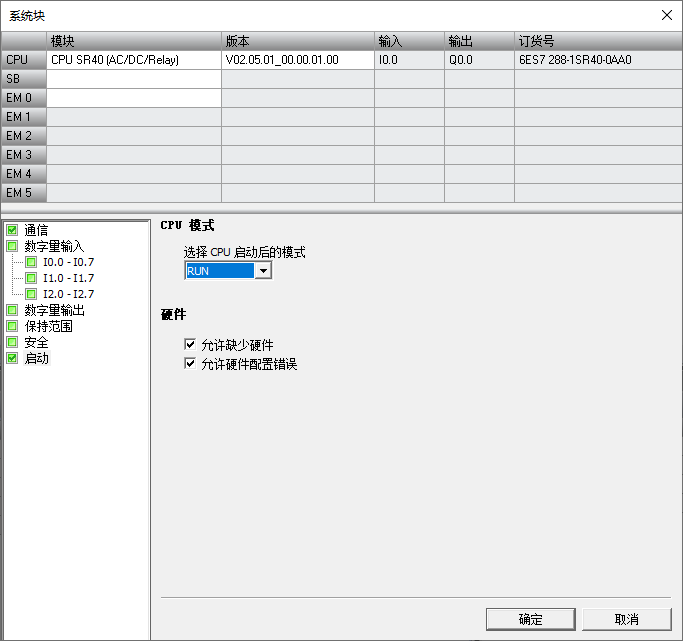Click the 6ES7 288-1SR40-0AA0 order number cell
Viewport: 683px width, 641px height.
coord(598,60)
